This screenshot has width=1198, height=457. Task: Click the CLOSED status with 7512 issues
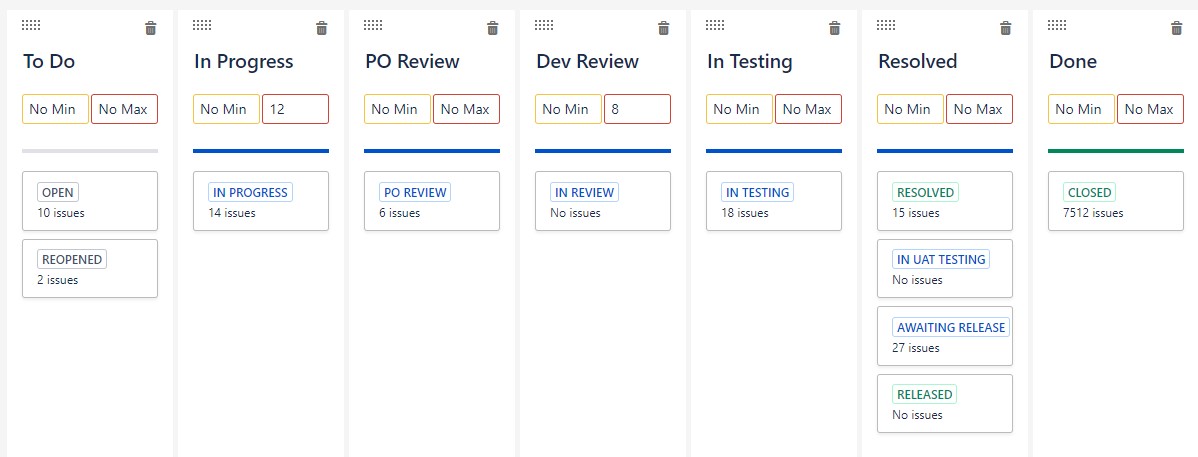tap(1116, 201)
